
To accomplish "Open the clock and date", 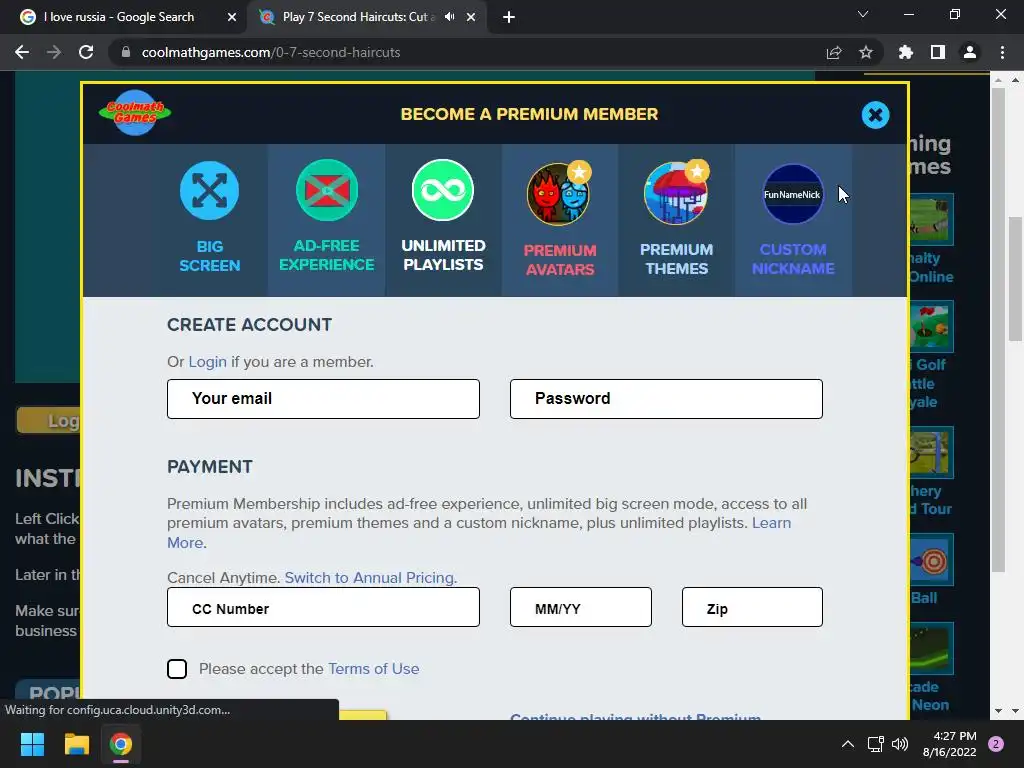I will pos(950,744).
